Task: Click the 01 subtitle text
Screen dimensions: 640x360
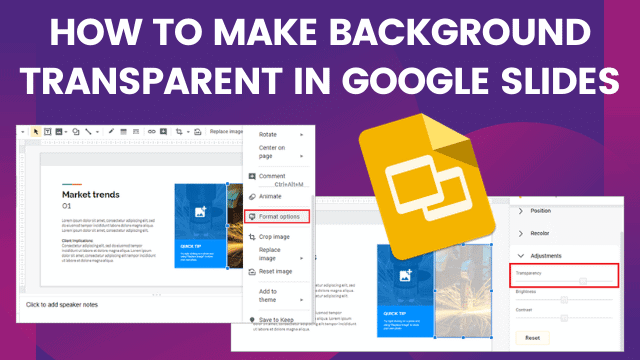Action: [67, 206]
